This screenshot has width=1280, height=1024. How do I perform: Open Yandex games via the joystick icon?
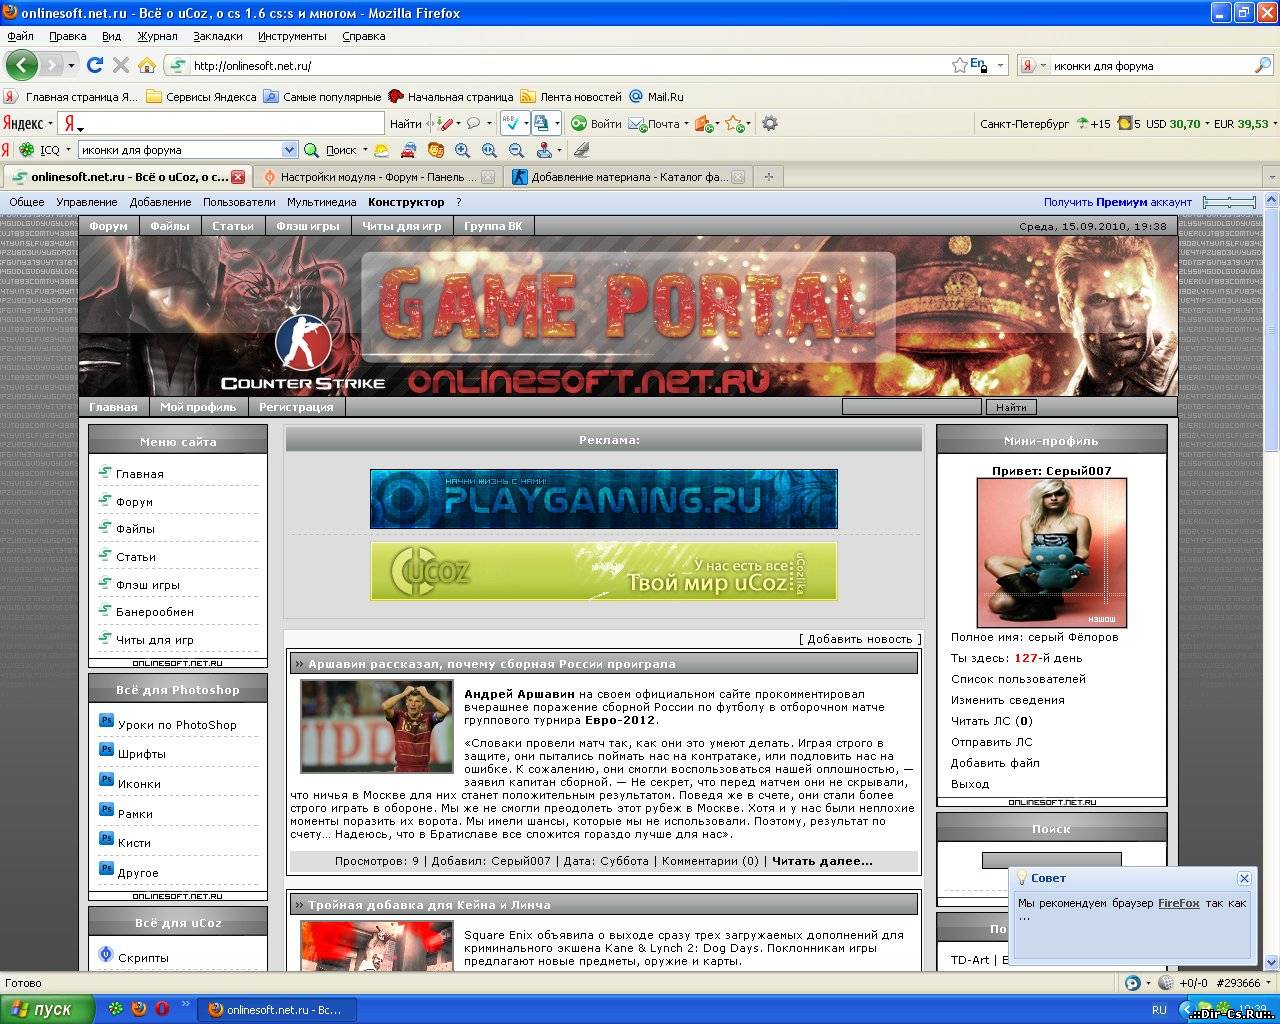click(543, 150)
